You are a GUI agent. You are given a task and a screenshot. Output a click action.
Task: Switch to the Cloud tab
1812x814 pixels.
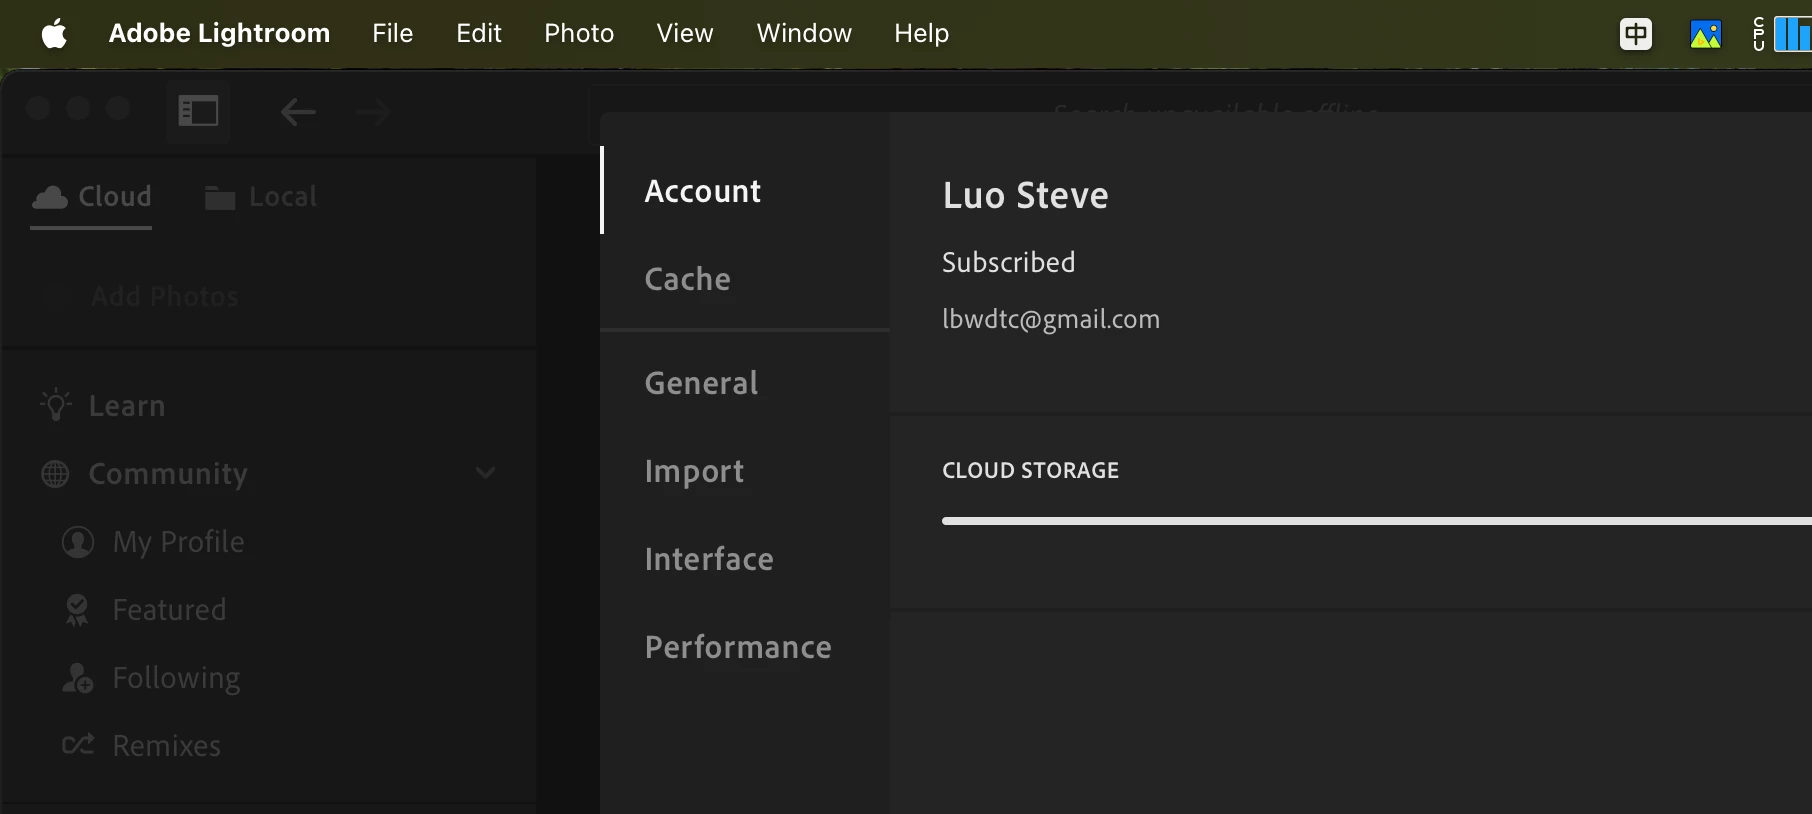point(92,197)
